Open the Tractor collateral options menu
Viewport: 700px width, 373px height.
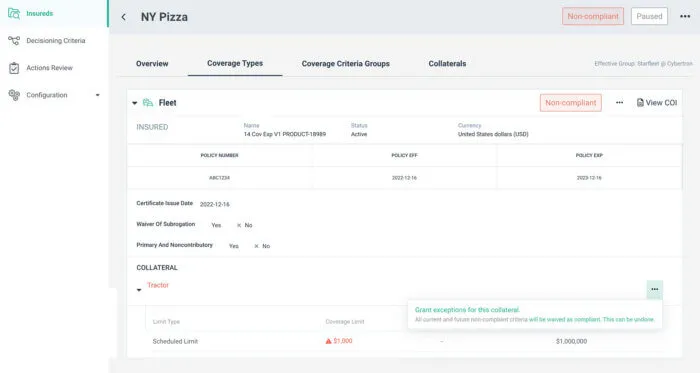[x=654, y=289]
